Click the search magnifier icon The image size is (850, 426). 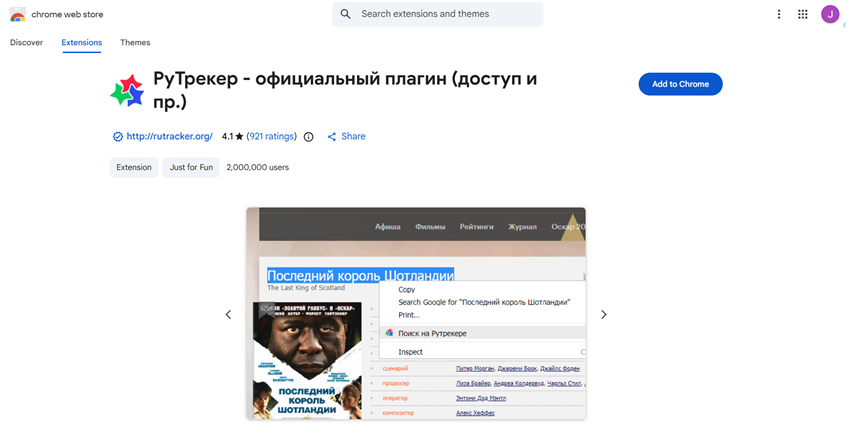click(345, 14)
